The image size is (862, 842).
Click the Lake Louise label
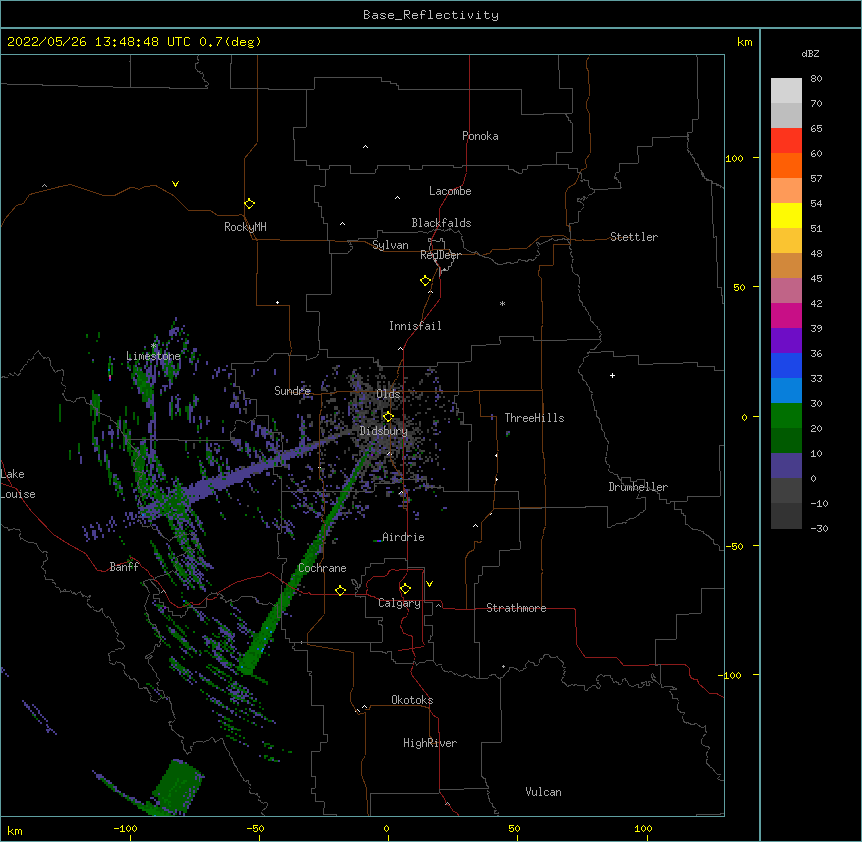(x=18, y=484)
